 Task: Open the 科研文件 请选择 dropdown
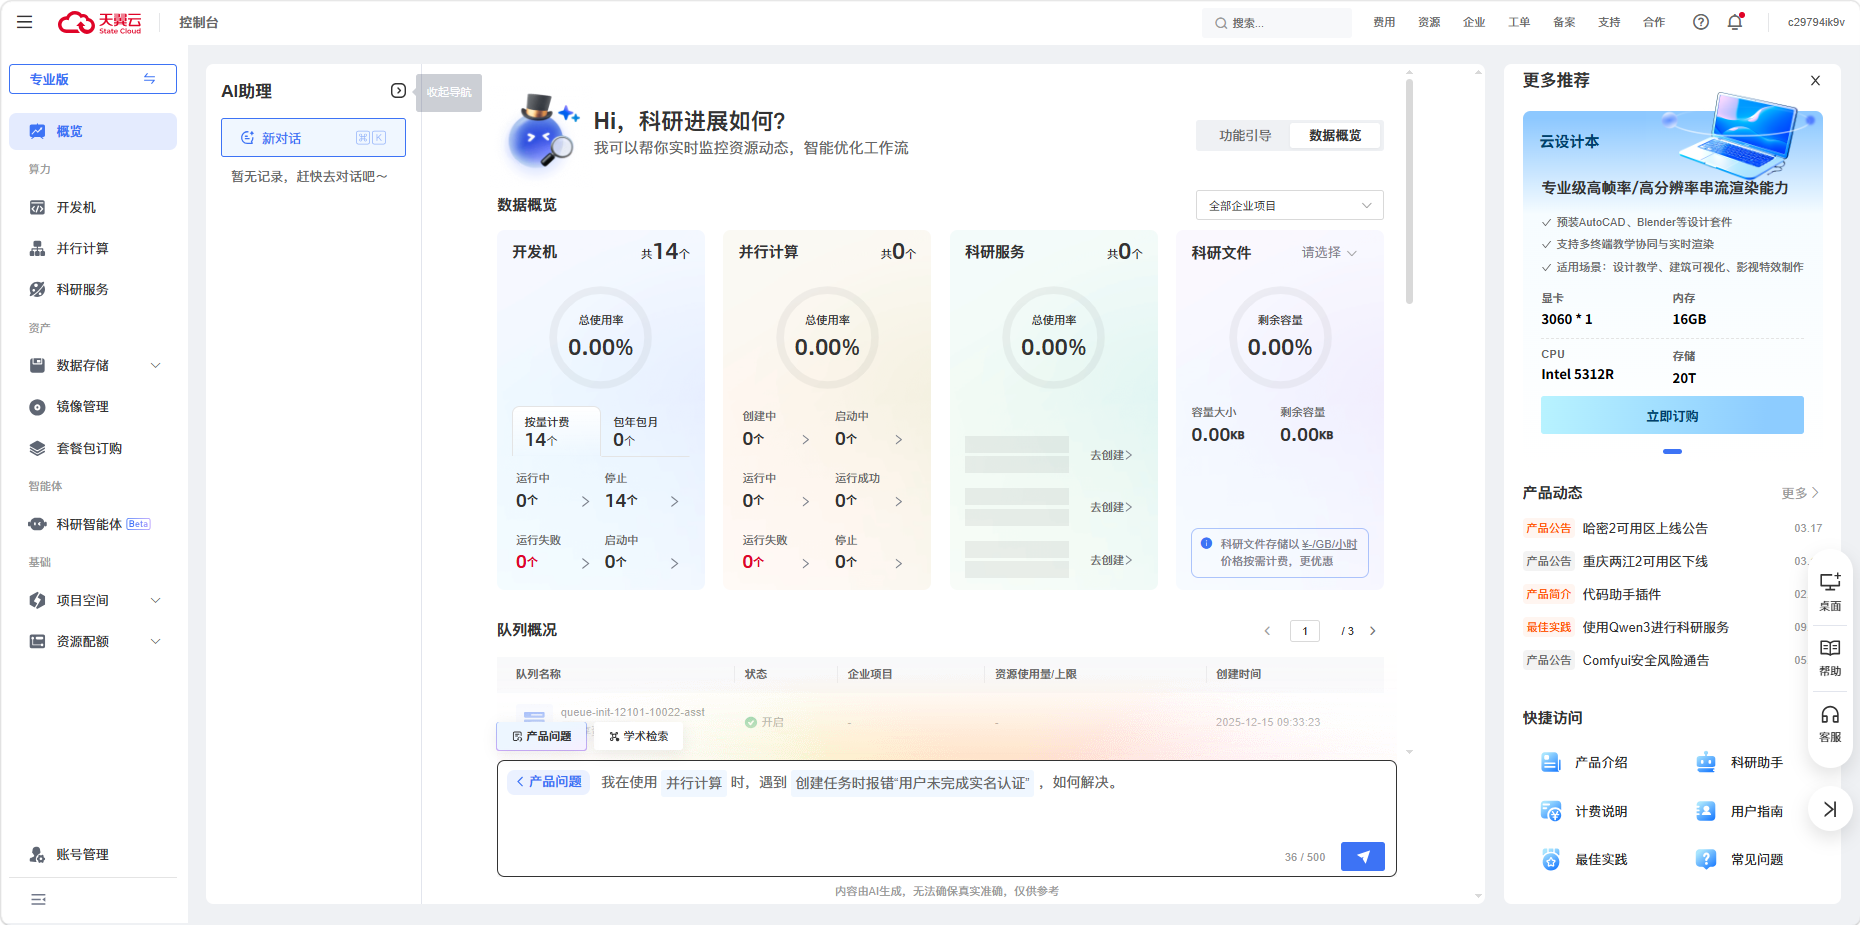coord(1328,253)
